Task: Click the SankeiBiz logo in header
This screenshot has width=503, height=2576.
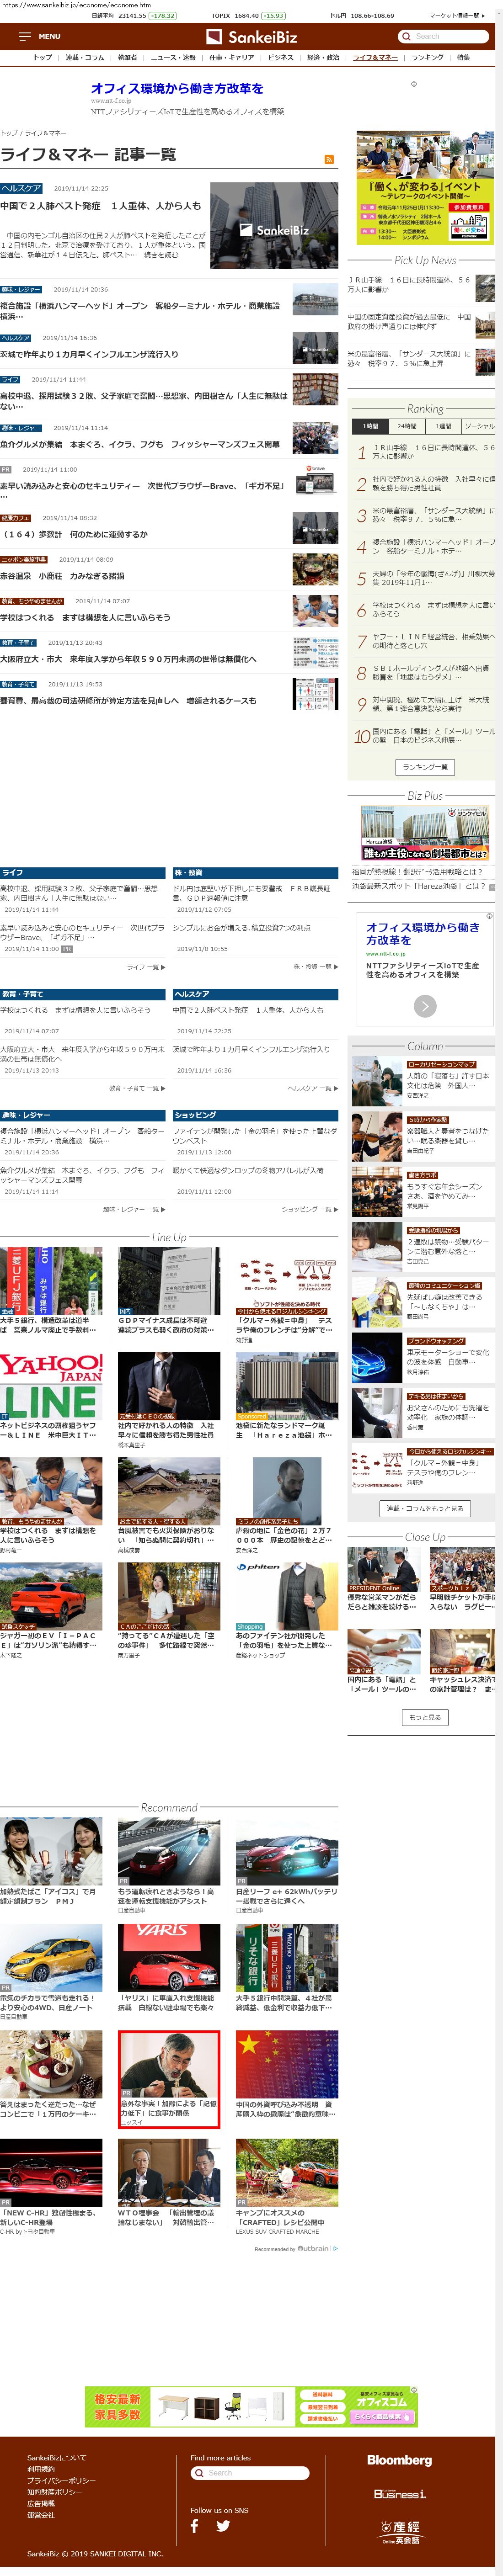Action: point(251,37)
